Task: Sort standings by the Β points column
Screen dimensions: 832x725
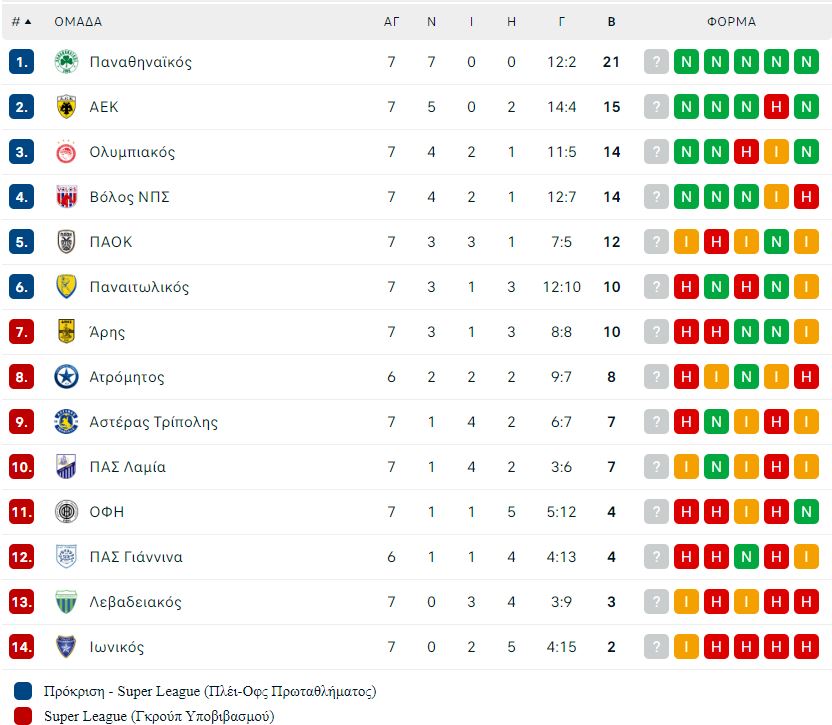Action: [x=611, y=22]
